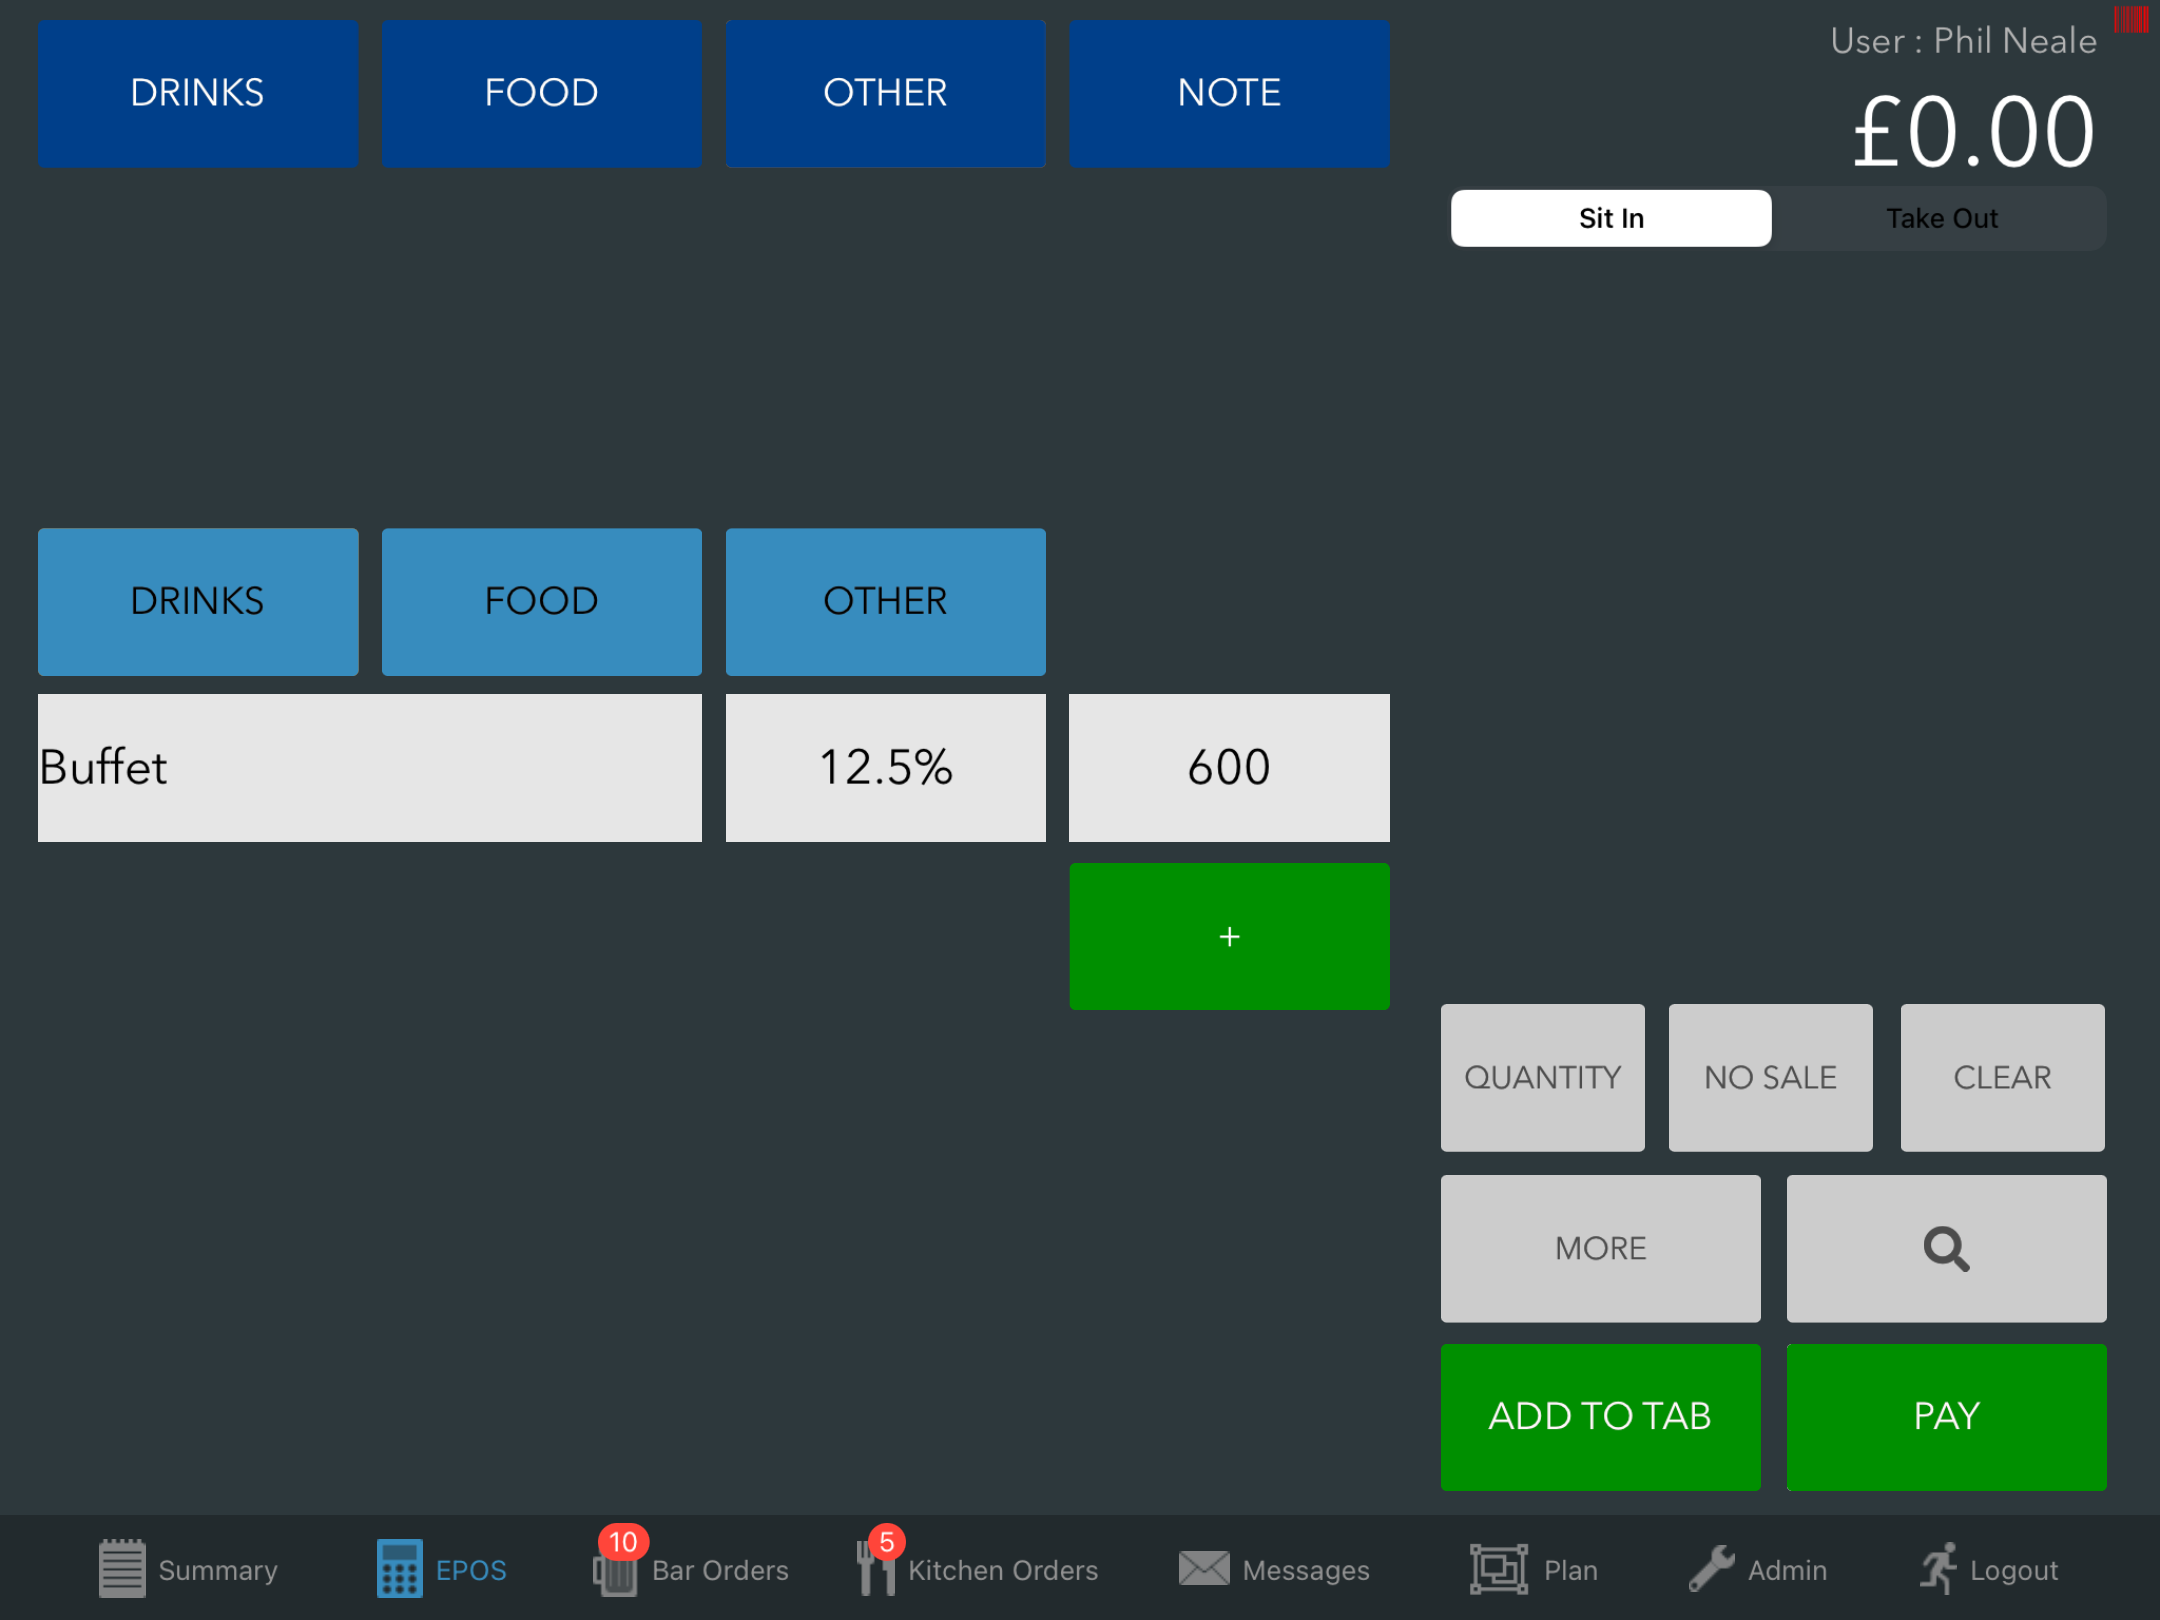The width and height of the screenshot is (2160, 1620).
Task: Click the Logout running man icon
Action: pyautogui.click(x=1938, y=1568)
